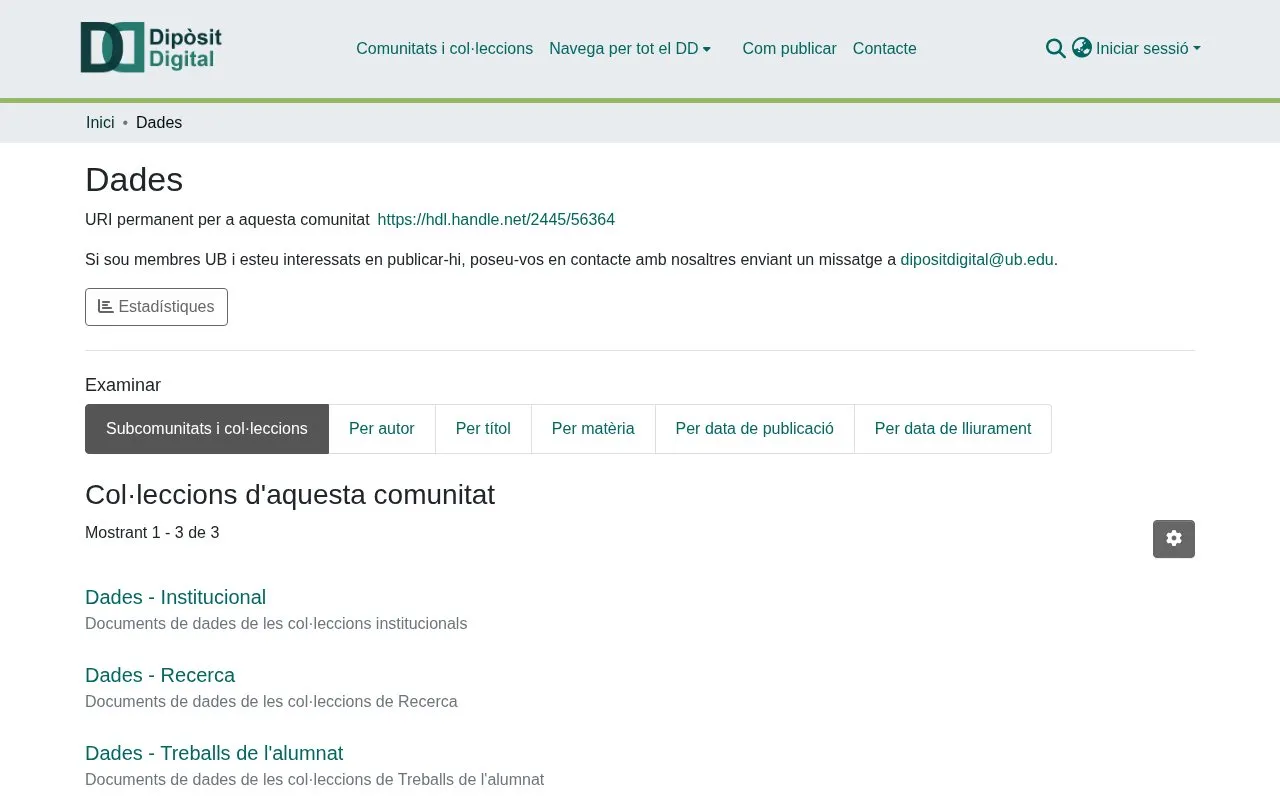The image size is (1280, 800).
Task: Click Documents de dades de Recerca description
Action: tap(271, 702)
